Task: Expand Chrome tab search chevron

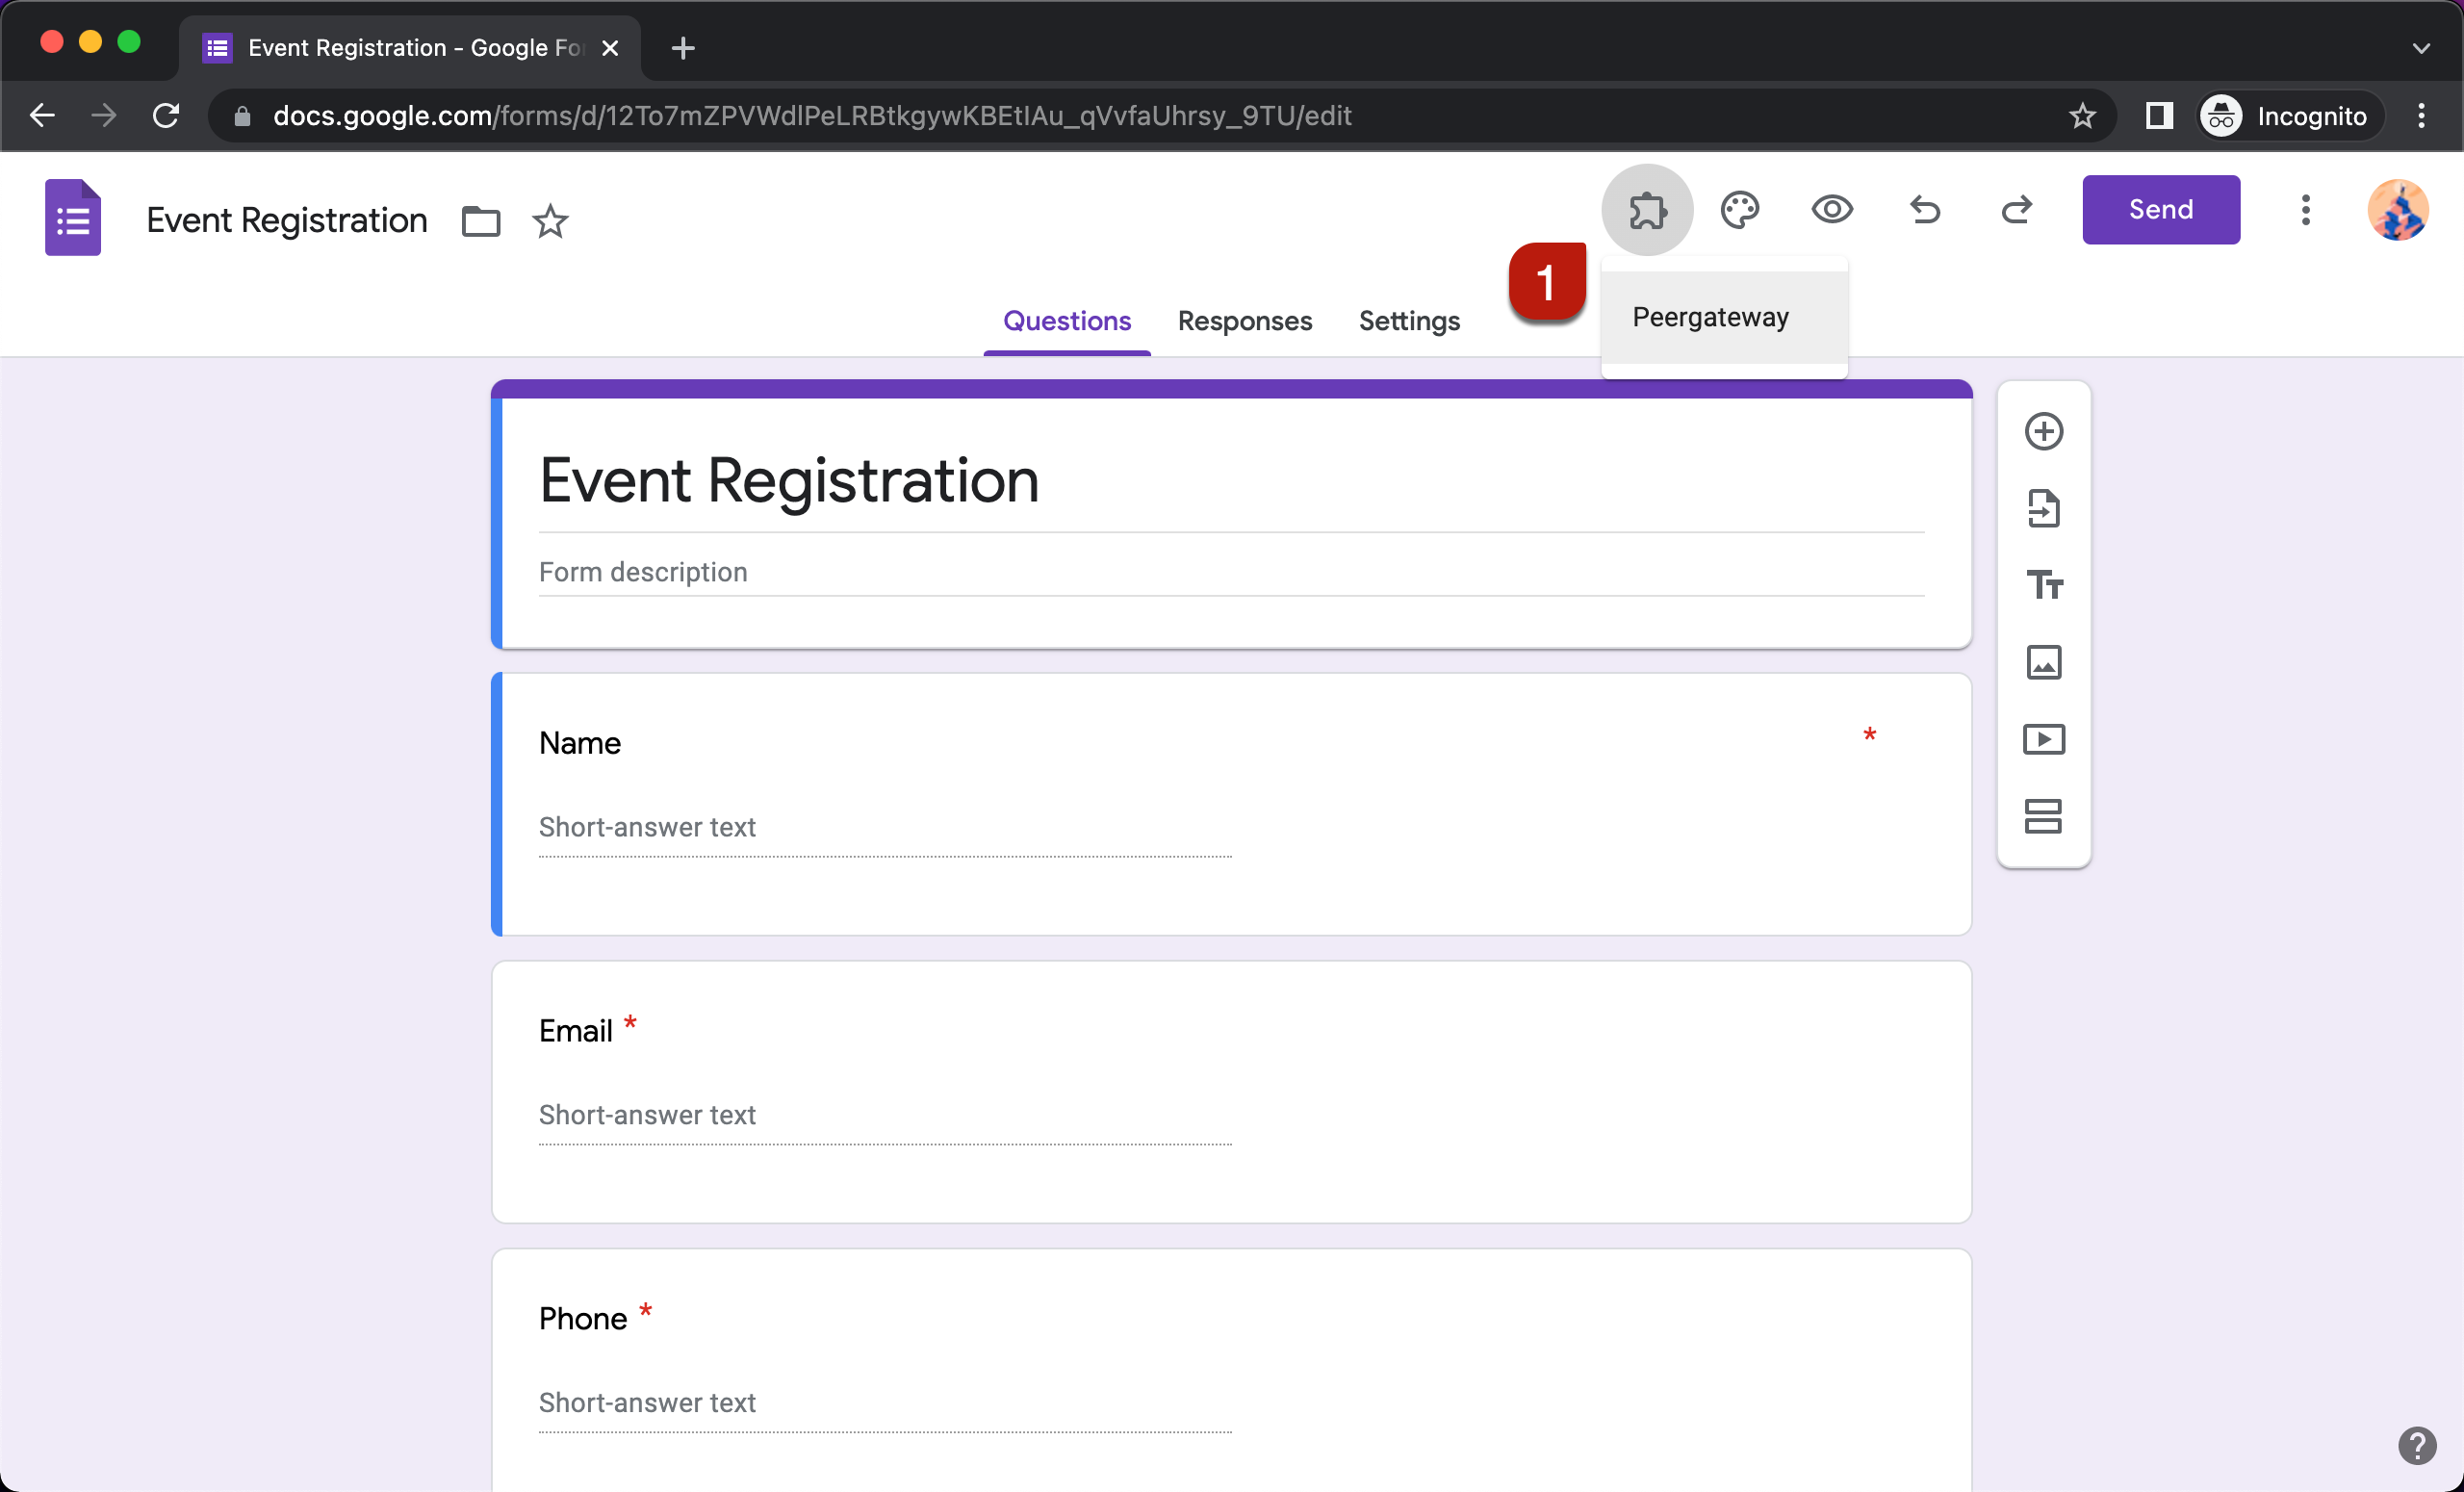Action: pyautogui.click(x=2420, y=48)
